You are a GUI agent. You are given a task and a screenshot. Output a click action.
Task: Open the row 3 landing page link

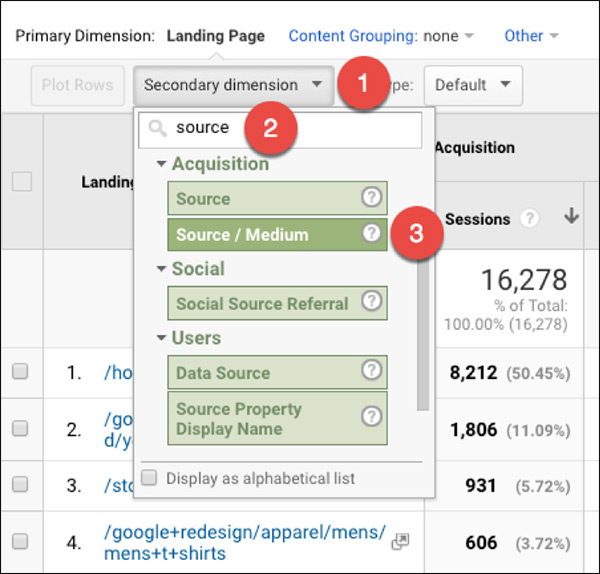pyautogui.click(x=119, y=486)
